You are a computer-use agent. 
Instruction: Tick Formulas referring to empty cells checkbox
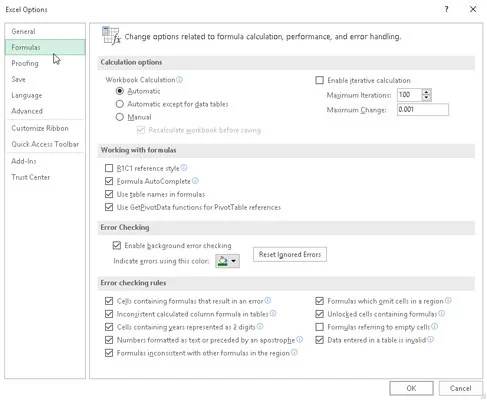pyautogui.click(x=319, y=327)
